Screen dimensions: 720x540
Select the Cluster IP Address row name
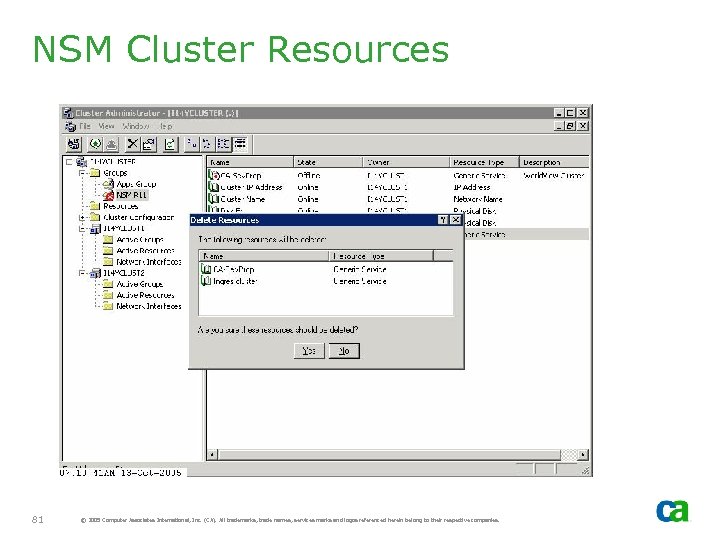[251, 187]
